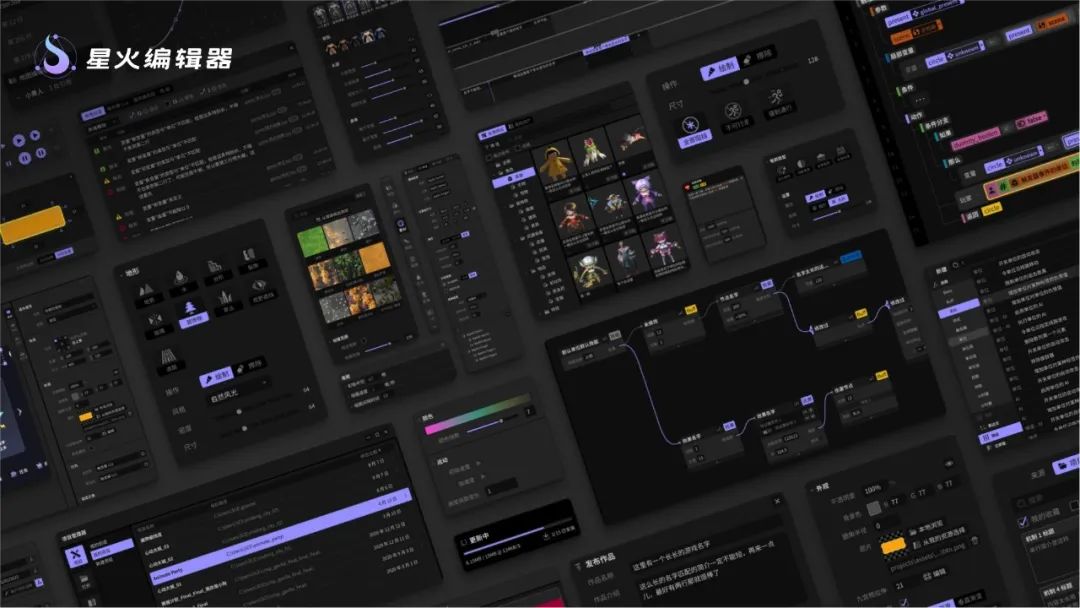Click the 更新中 progress bar
1080x608 pixels.
click(x=518, y=535)
